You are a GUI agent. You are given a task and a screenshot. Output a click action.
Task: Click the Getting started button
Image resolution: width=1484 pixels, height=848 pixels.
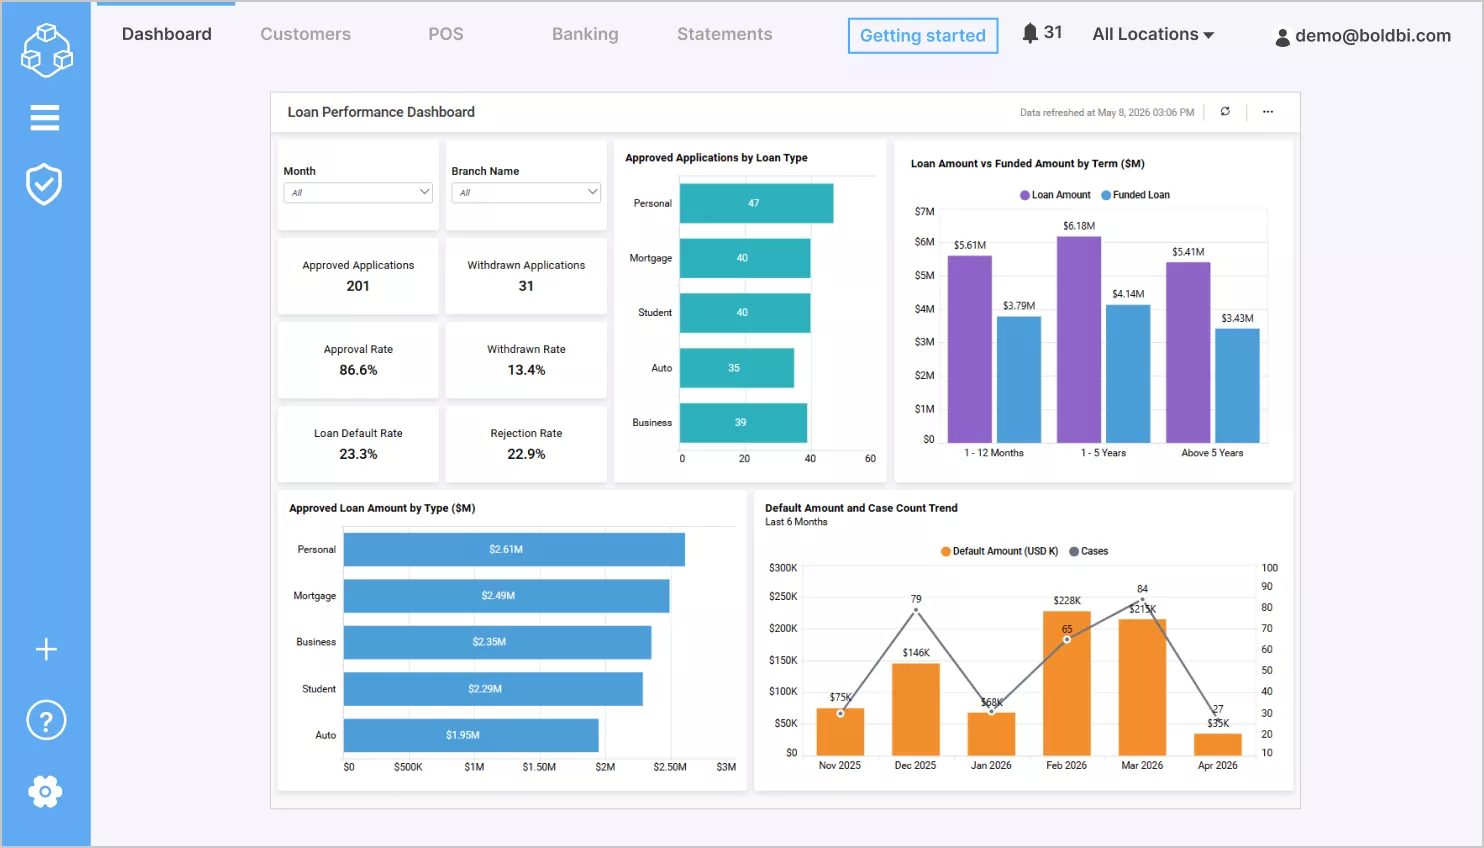click(923, 36)
